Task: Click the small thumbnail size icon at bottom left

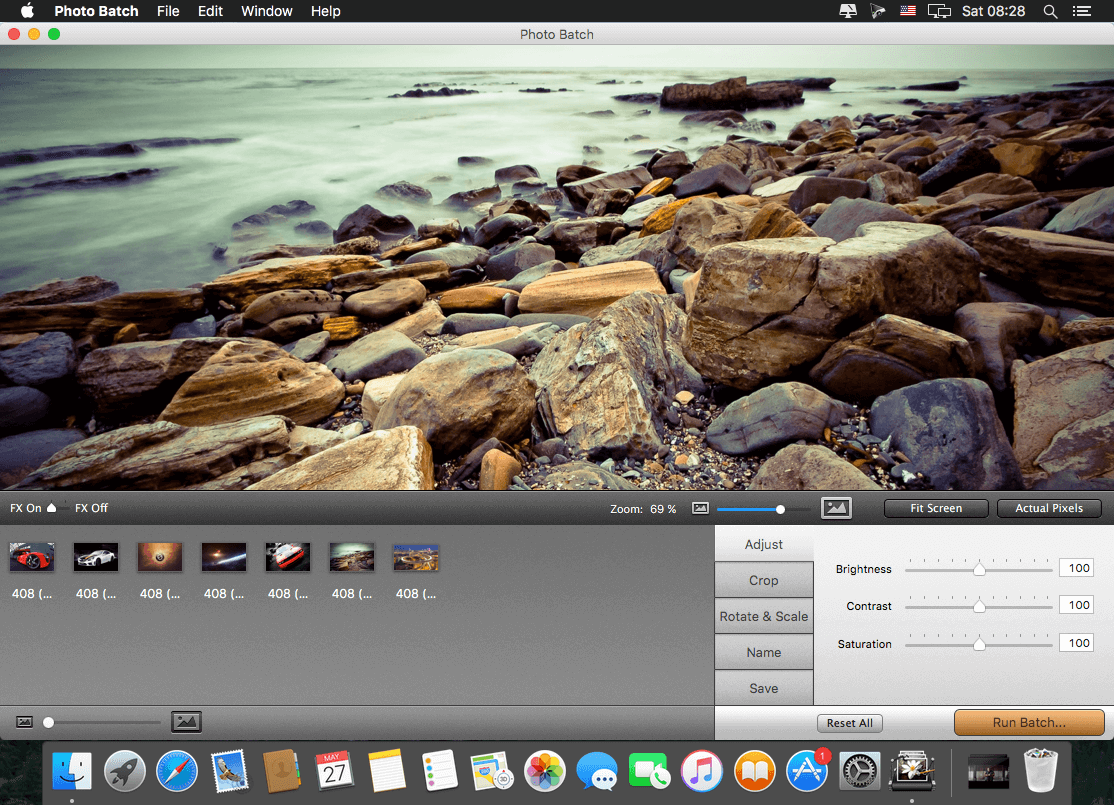Action: point(24,722)
